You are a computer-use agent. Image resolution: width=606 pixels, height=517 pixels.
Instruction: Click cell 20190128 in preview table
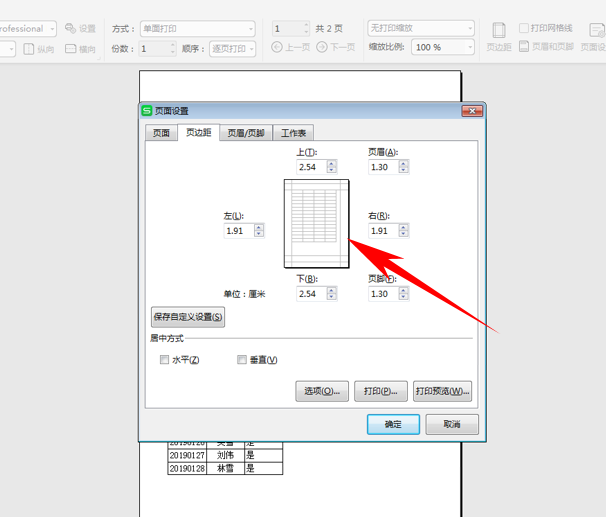point(187,468)
